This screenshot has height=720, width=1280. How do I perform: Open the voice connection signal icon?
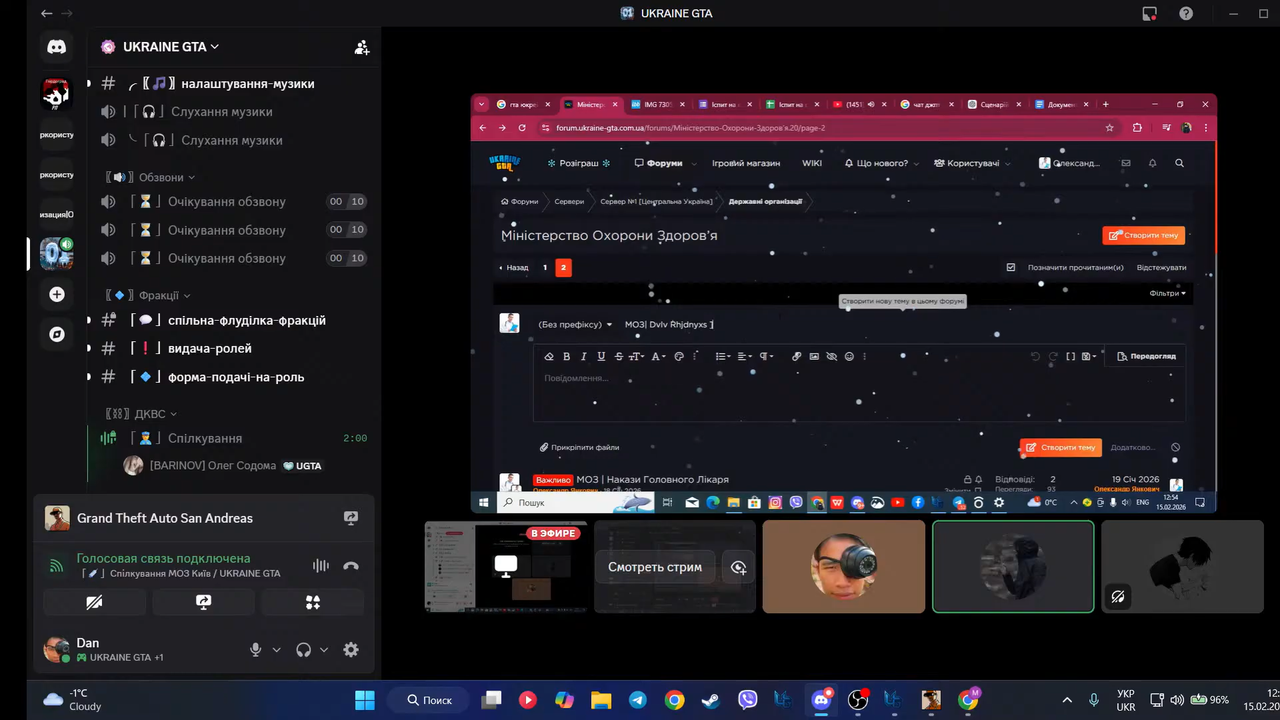coord(57,566)
